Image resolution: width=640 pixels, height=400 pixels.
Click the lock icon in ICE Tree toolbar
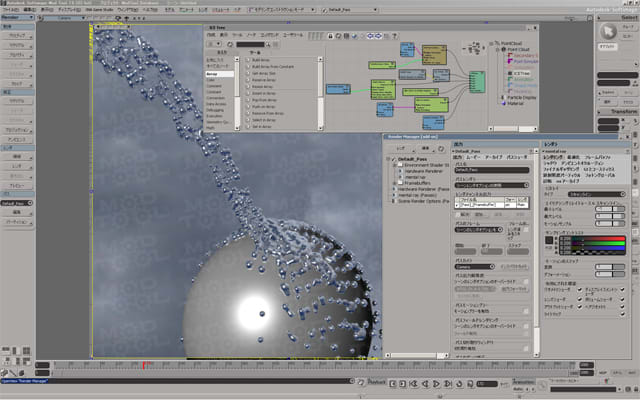click(x=331, y=36)
